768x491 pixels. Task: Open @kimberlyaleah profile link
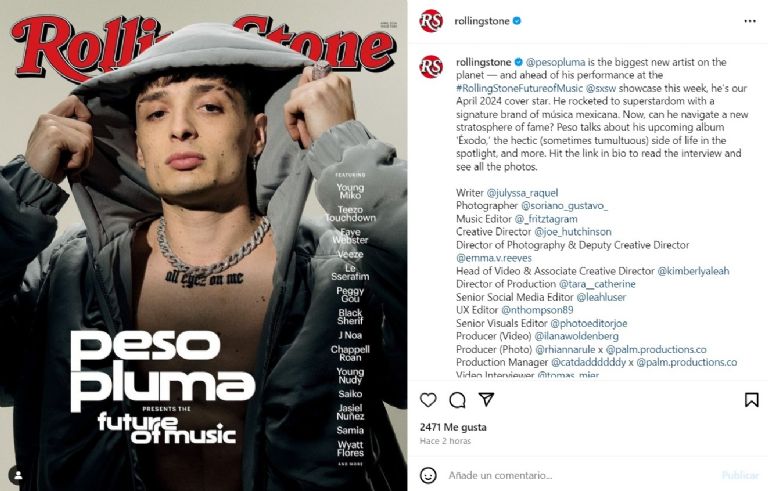(x=693, y=271)
